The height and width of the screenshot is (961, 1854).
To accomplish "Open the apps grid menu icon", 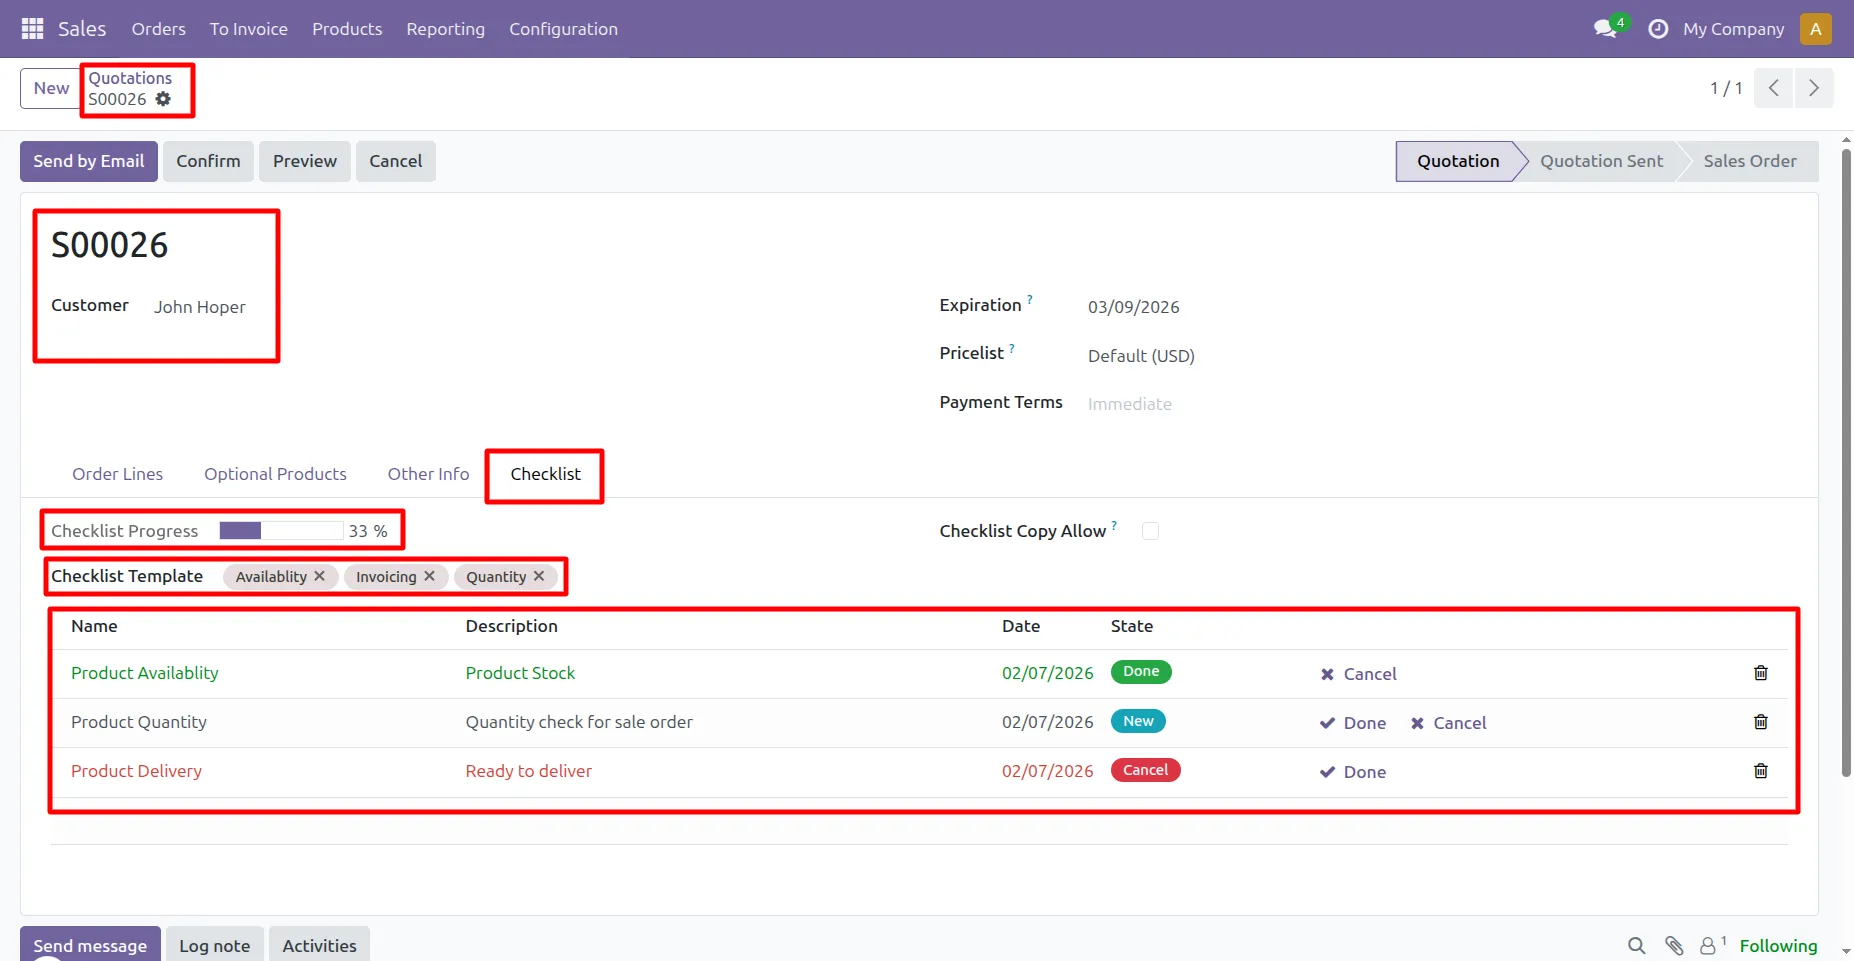I will point(32,29).
